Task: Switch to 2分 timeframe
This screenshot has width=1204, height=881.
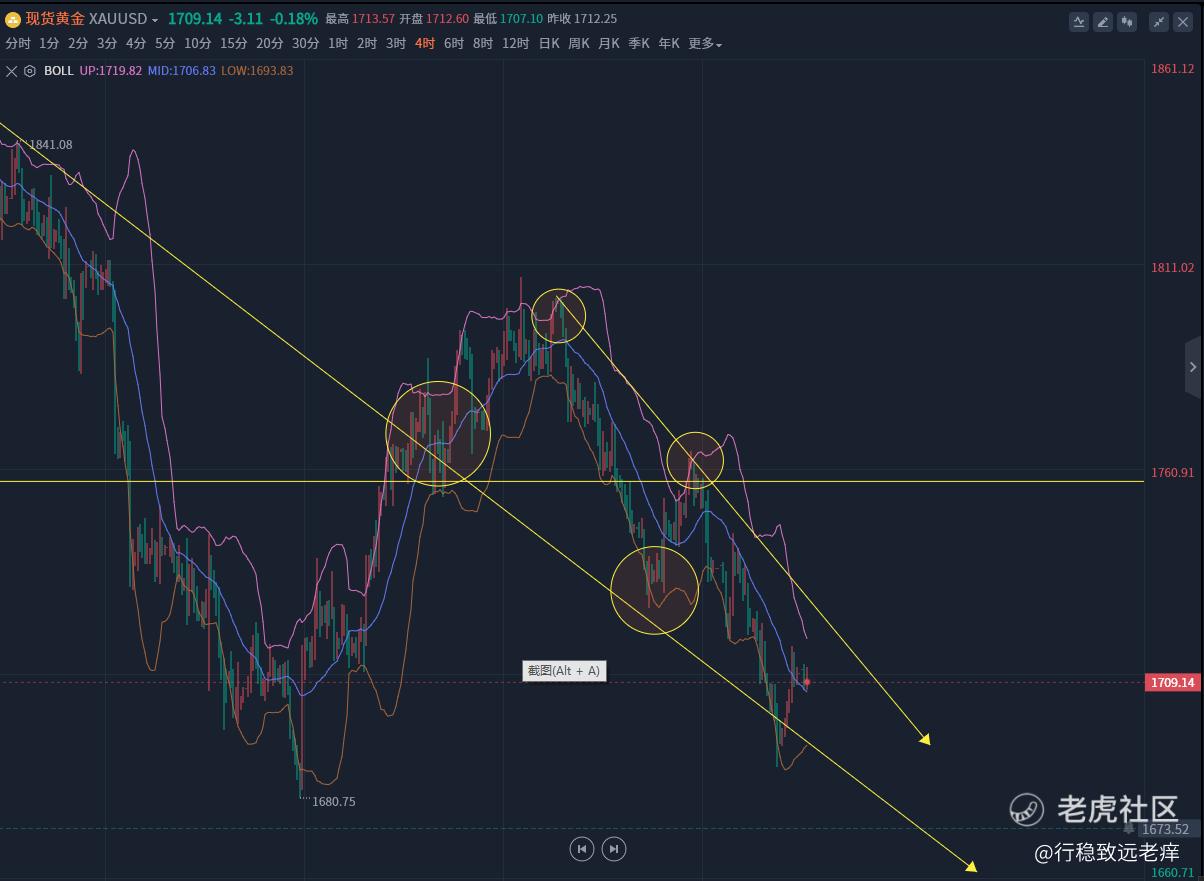Action: [78, 44]
